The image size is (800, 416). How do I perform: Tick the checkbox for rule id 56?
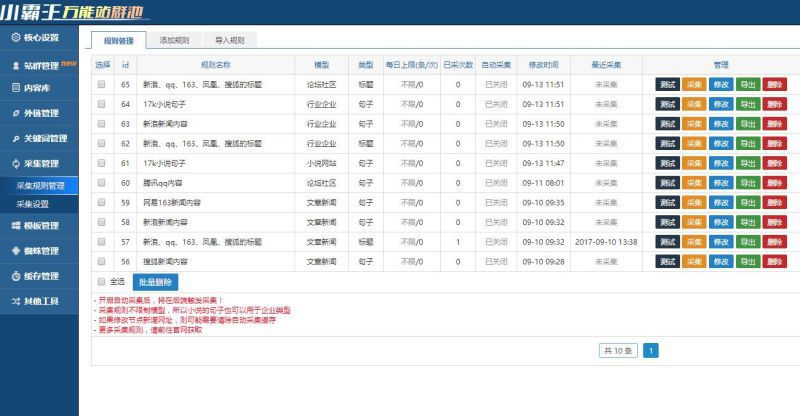(x=102, y=261)
